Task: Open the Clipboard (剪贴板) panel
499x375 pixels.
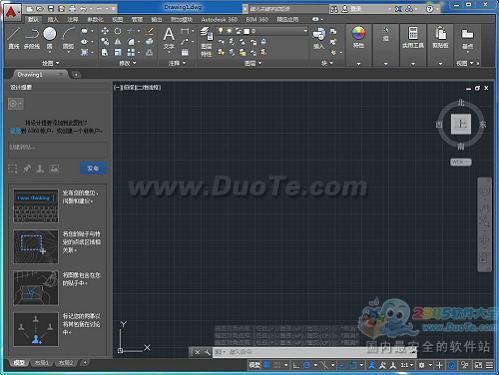Action: point(440,37)
